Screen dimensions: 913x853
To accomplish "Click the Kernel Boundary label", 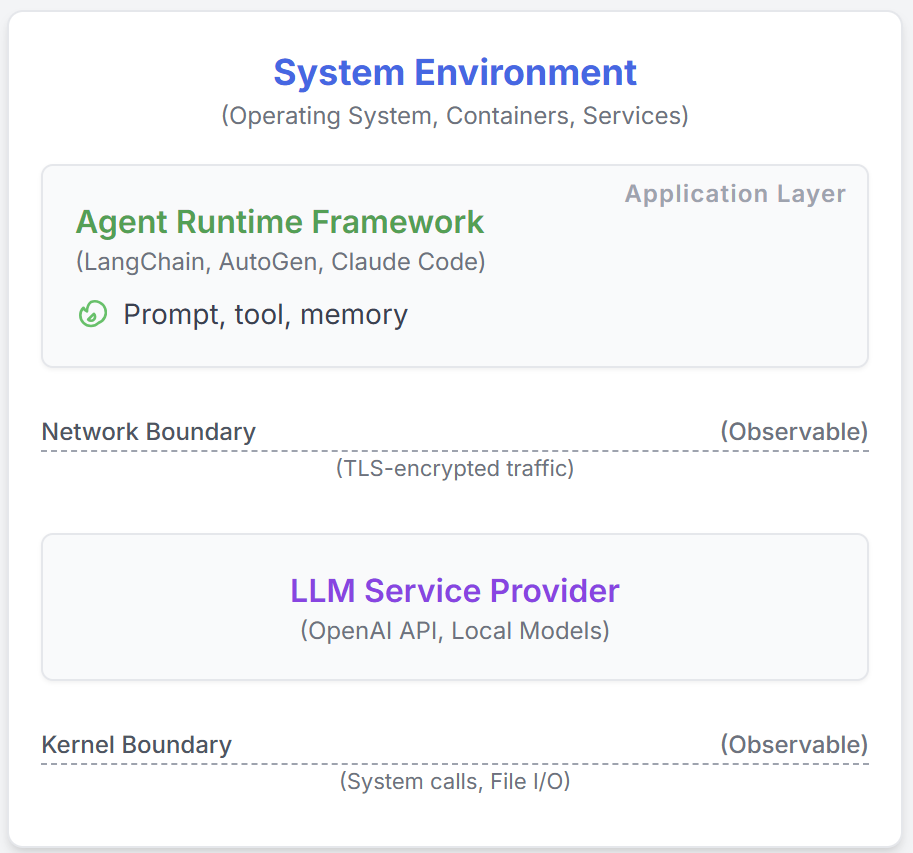I will 136,745.
